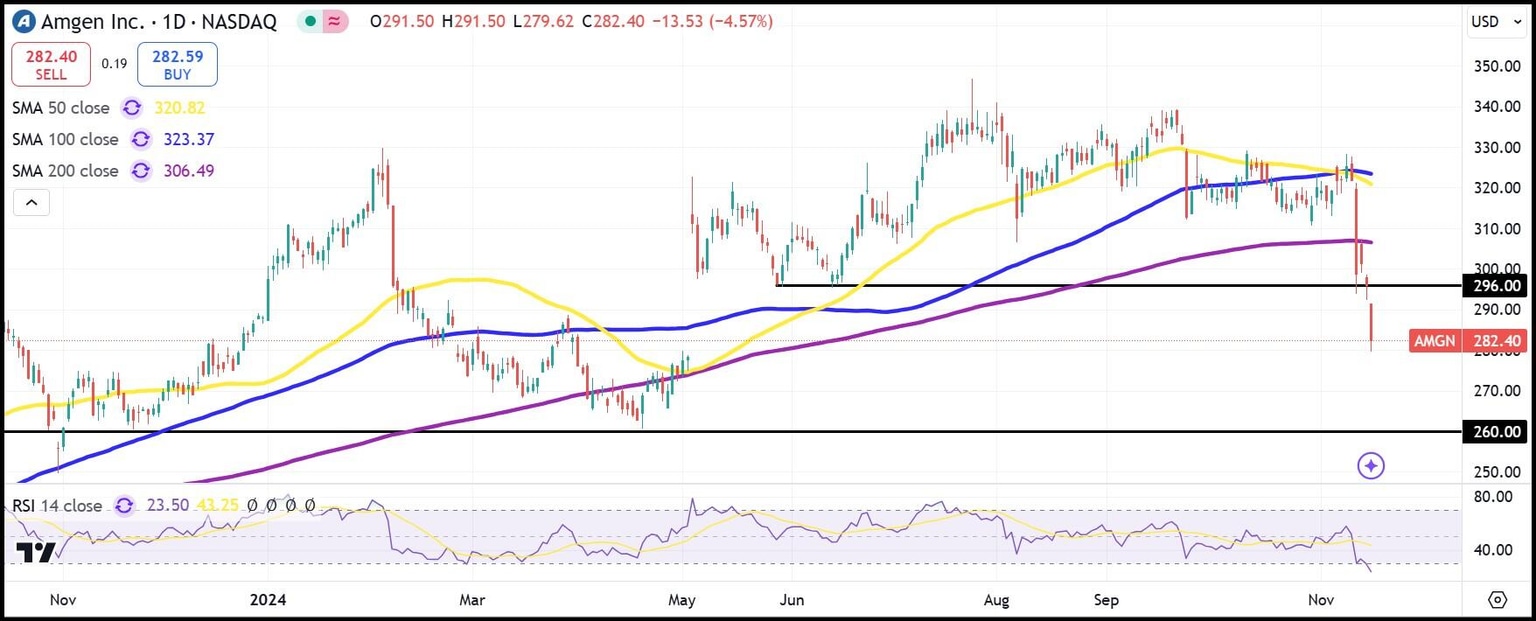The image size is (1536, 621).
Task: Select the RSI 14 close legend title
Action: 57,506
